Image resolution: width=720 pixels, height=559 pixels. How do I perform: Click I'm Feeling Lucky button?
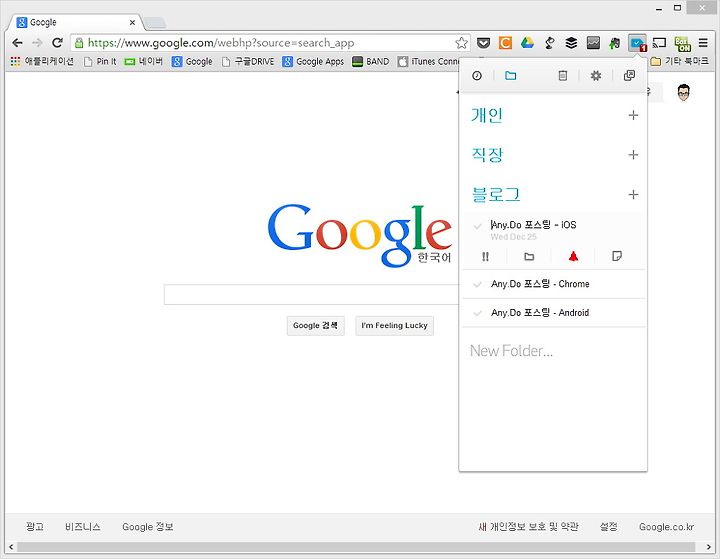pyautogui.click(x=394, y=326)
